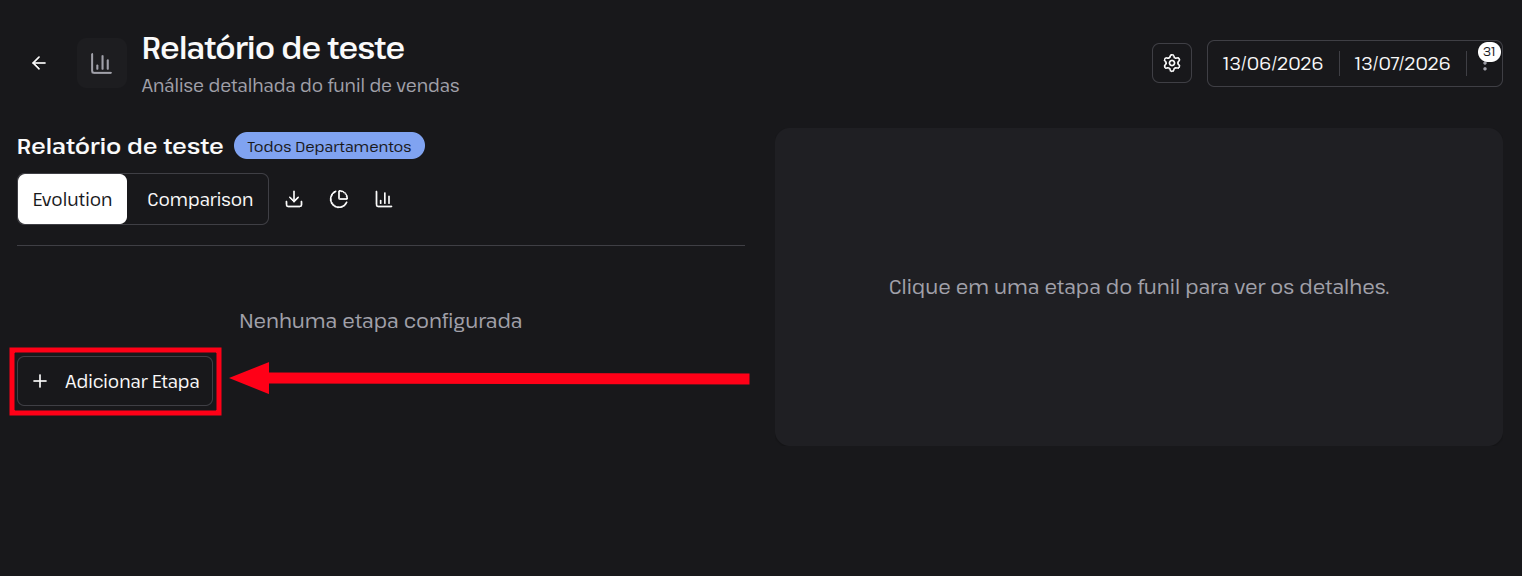This screenshot has width=1522, height=576.
Task: Click the funnel report chart icon beside title
Action: pyautogui.click(x=101, y=63)
